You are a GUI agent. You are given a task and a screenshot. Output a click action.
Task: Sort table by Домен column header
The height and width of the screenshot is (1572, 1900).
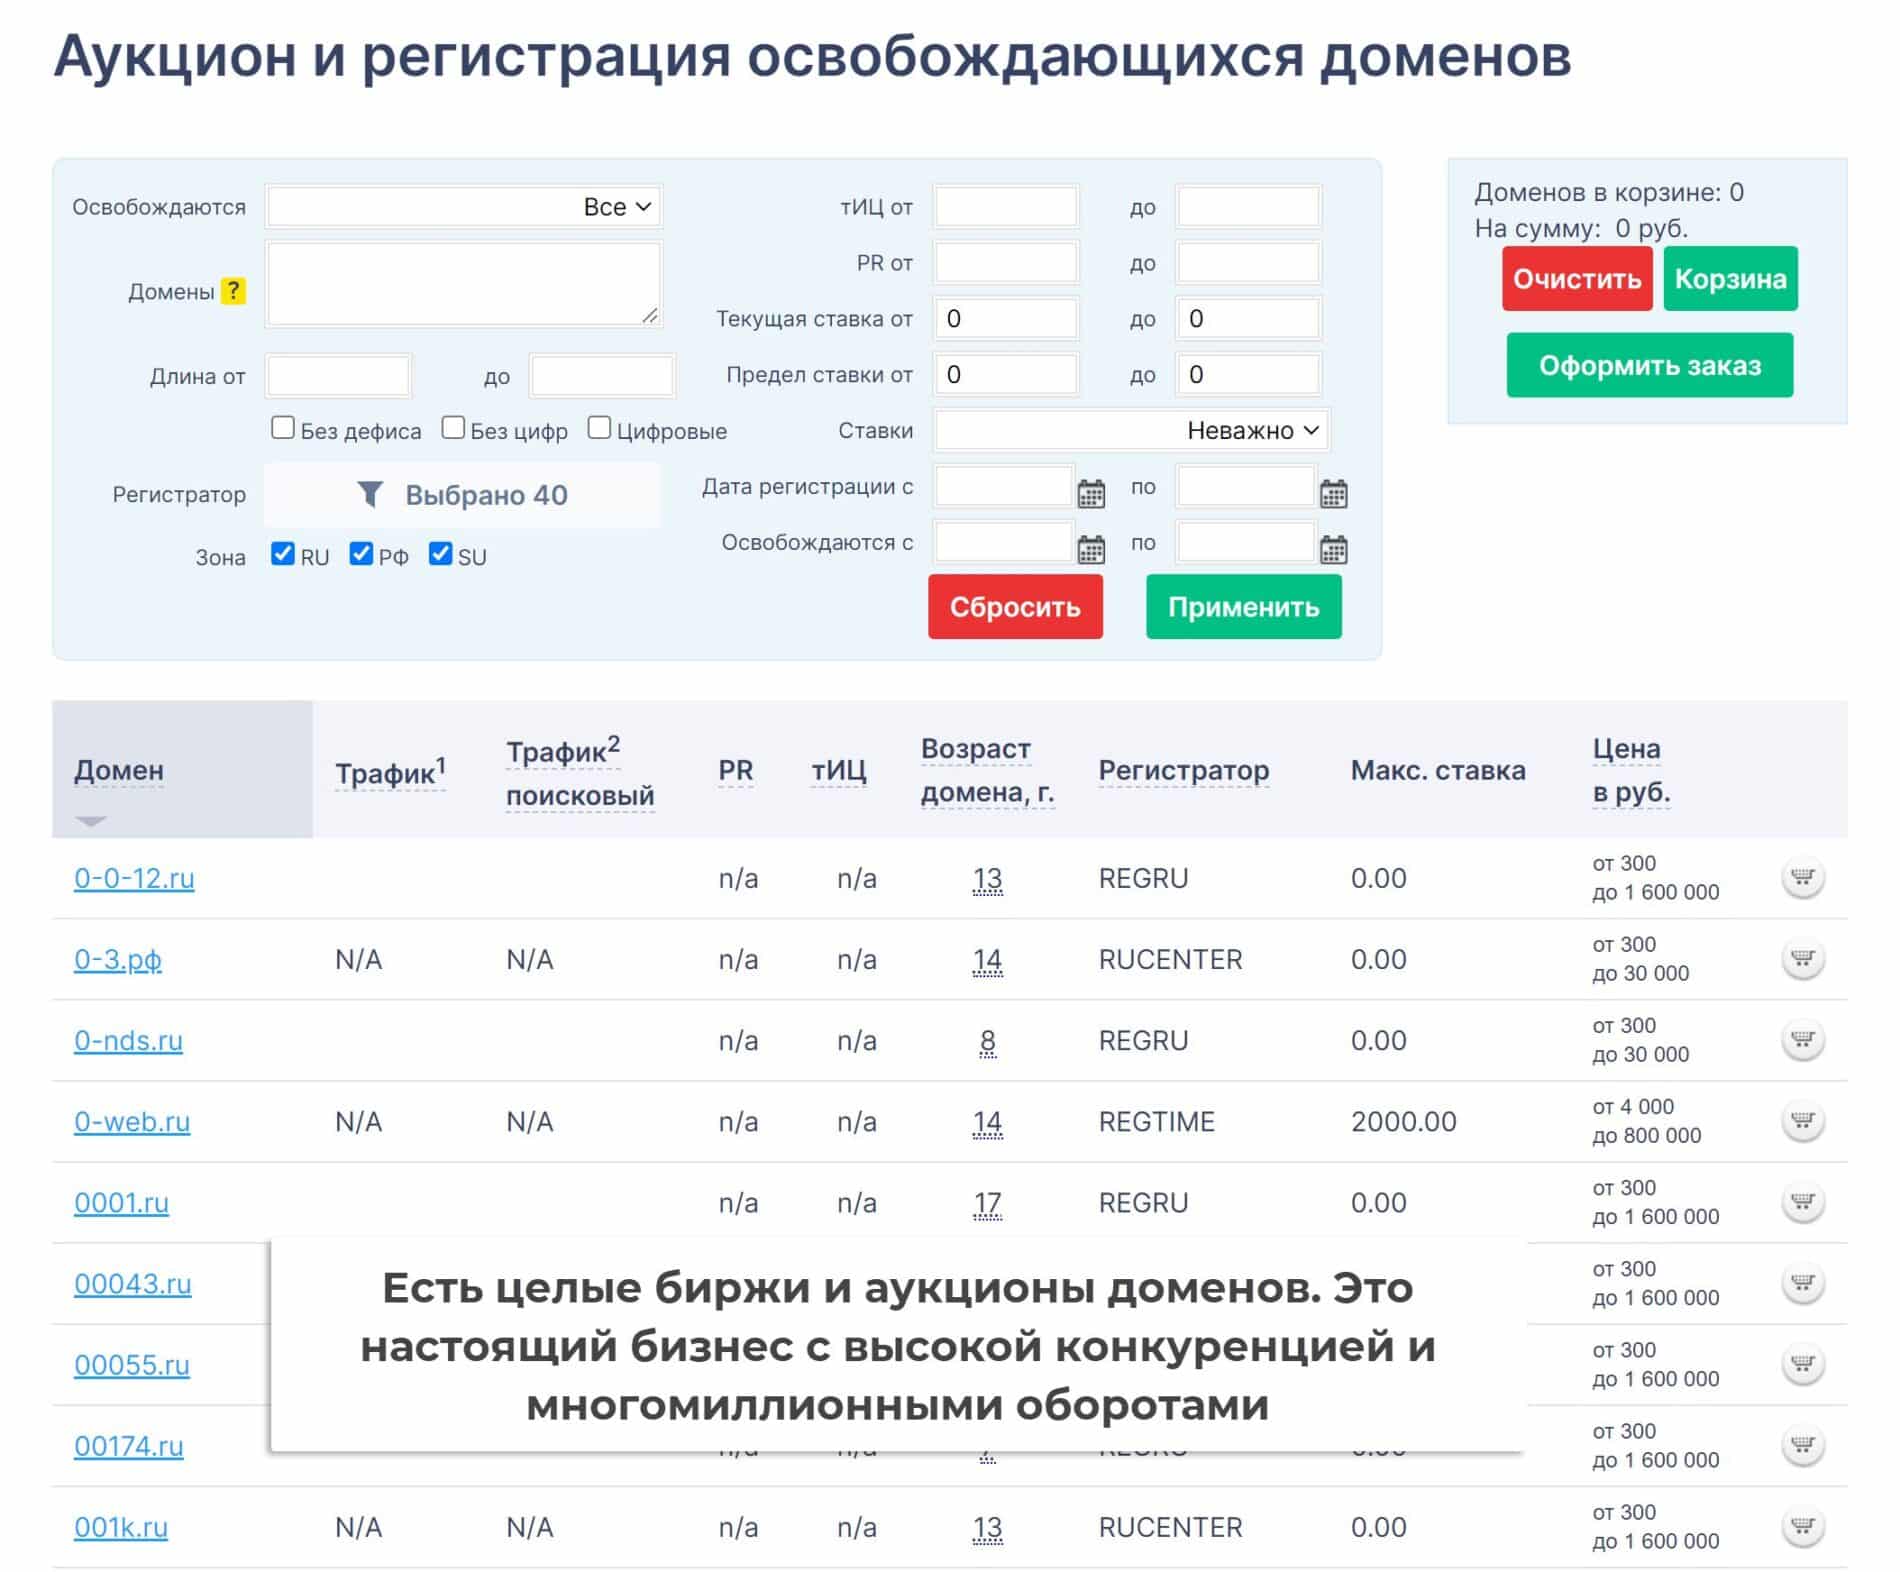[119, 770]
